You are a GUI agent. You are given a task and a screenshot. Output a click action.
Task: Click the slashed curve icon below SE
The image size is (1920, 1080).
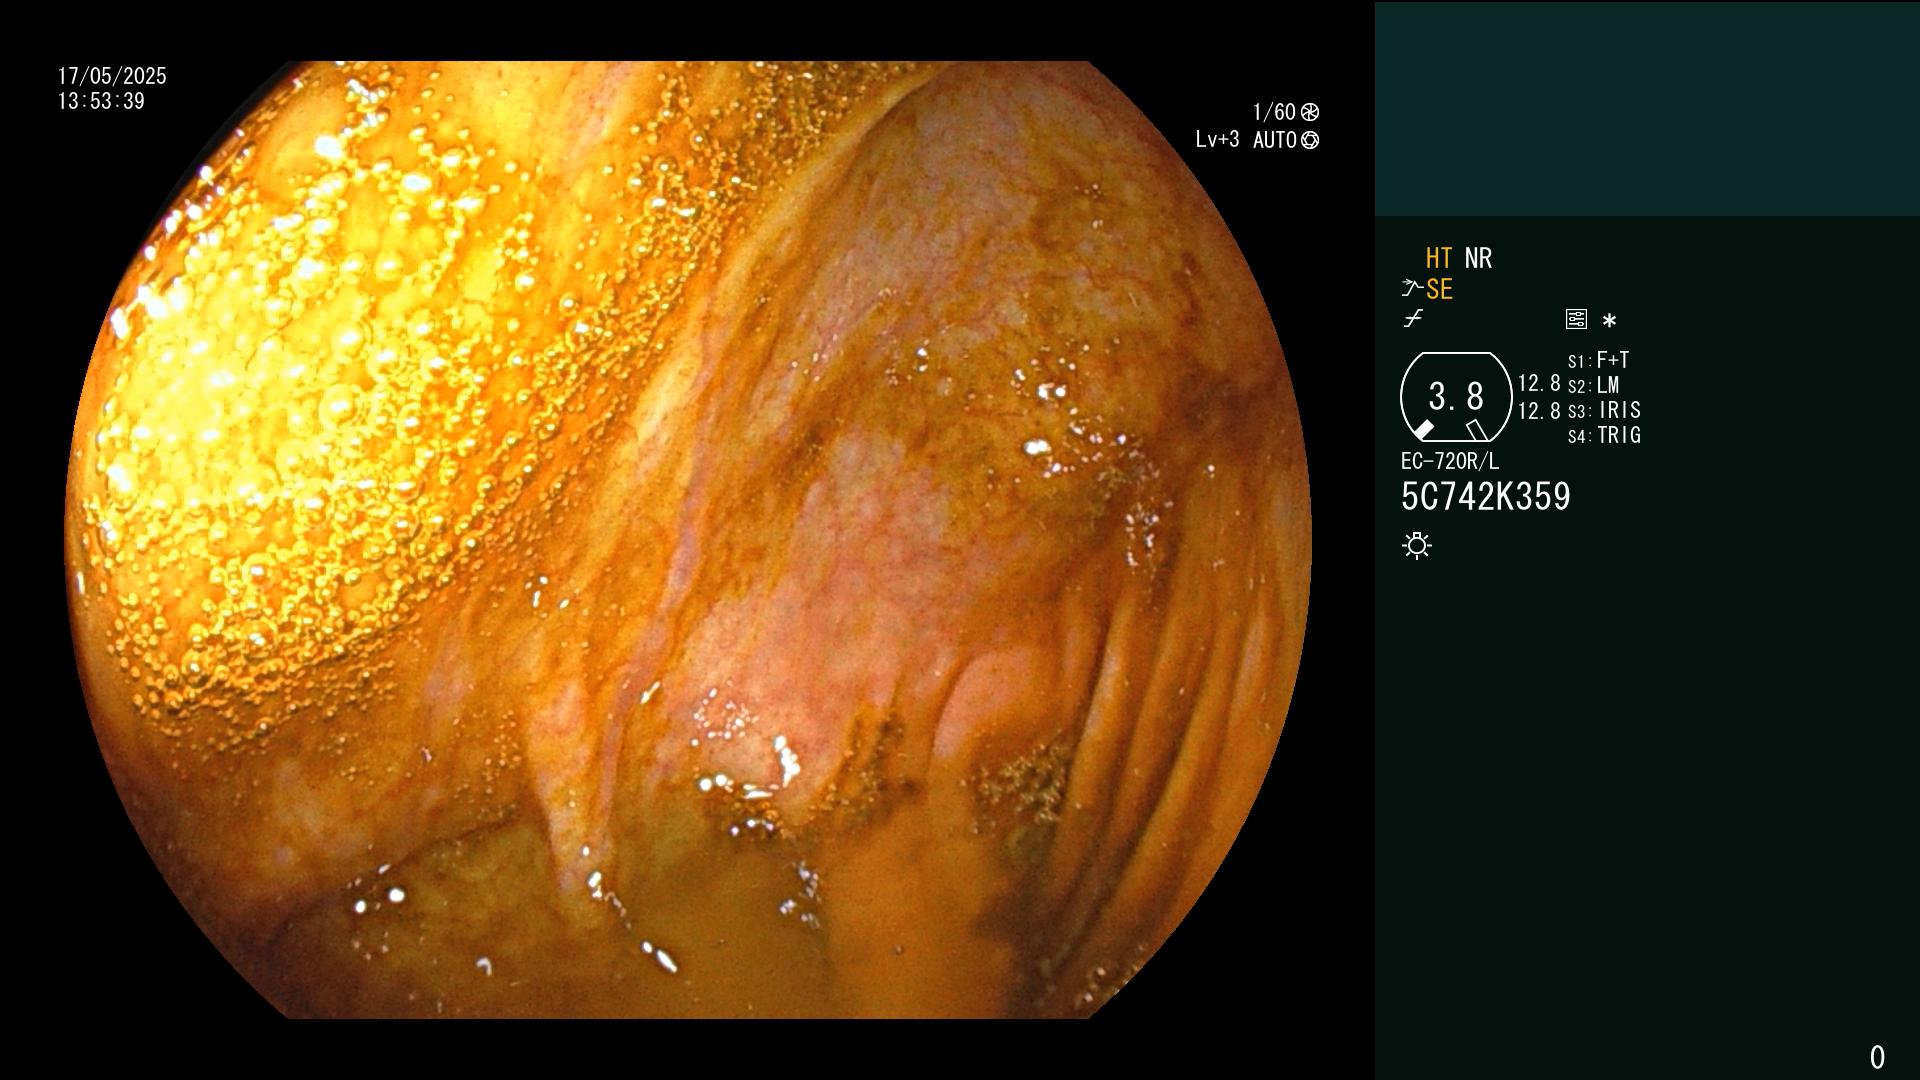[1413, 319]
